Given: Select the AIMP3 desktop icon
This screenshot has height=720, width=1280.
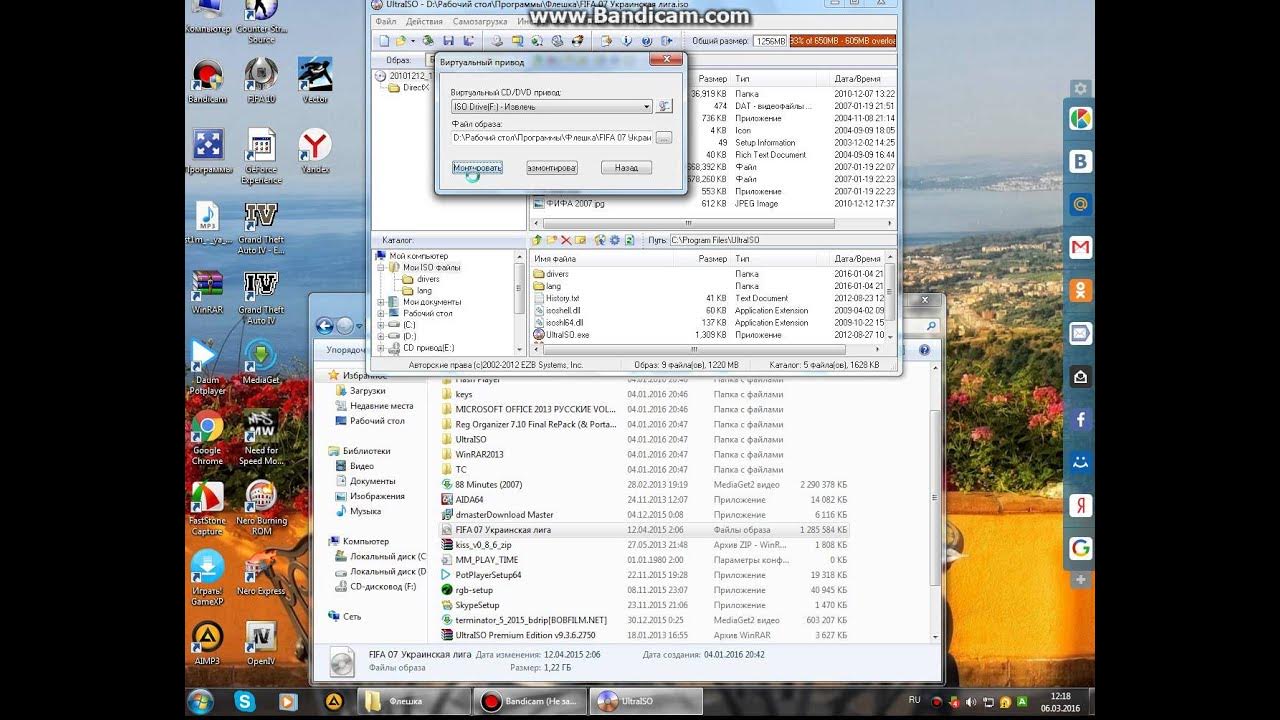Looking at the screenshot, I should (207, 644).
